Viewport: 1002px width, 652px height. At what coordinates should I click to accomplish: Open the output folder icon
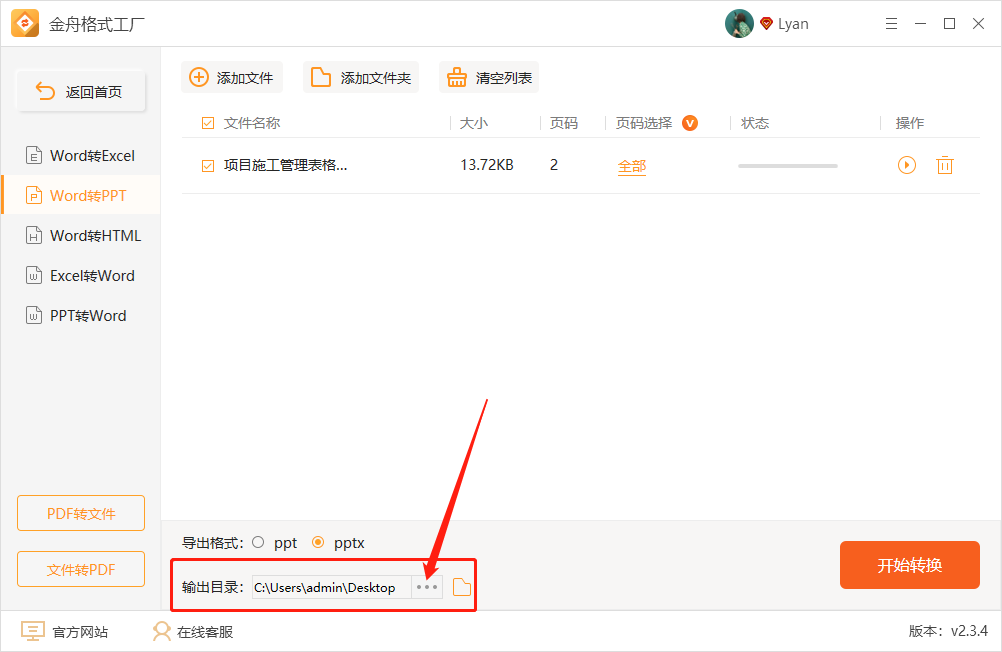(x=461, y=587)
